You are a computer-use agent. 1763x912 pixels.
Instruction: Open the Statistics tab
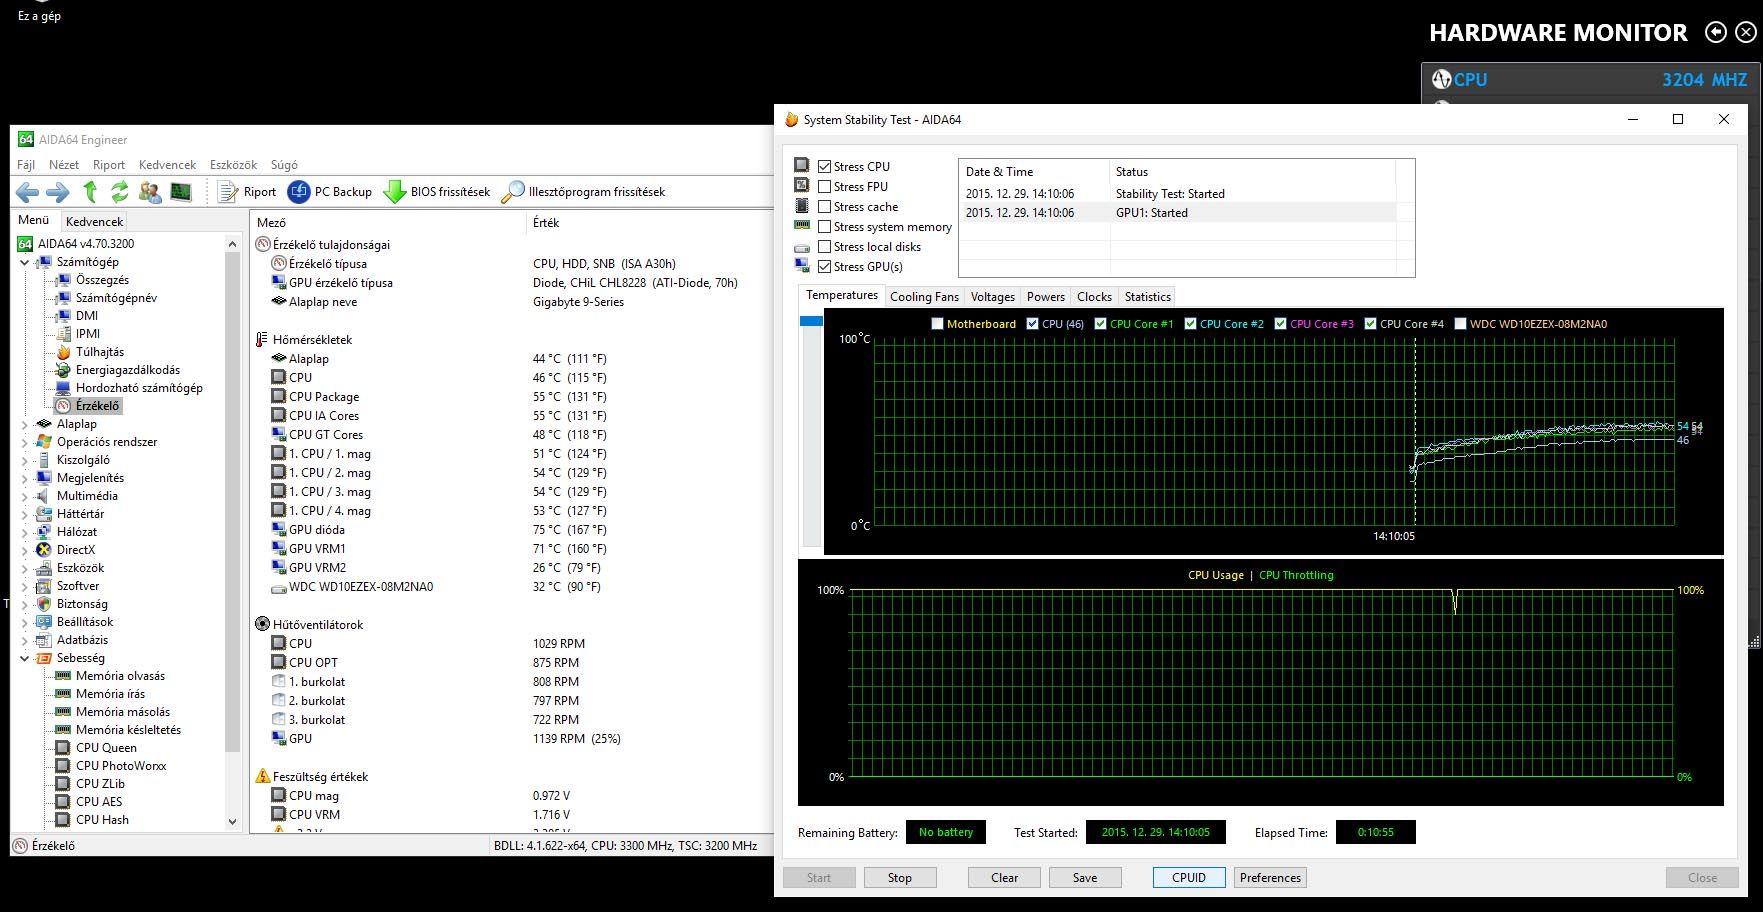pyautogui.click(x=1147, y=297)
